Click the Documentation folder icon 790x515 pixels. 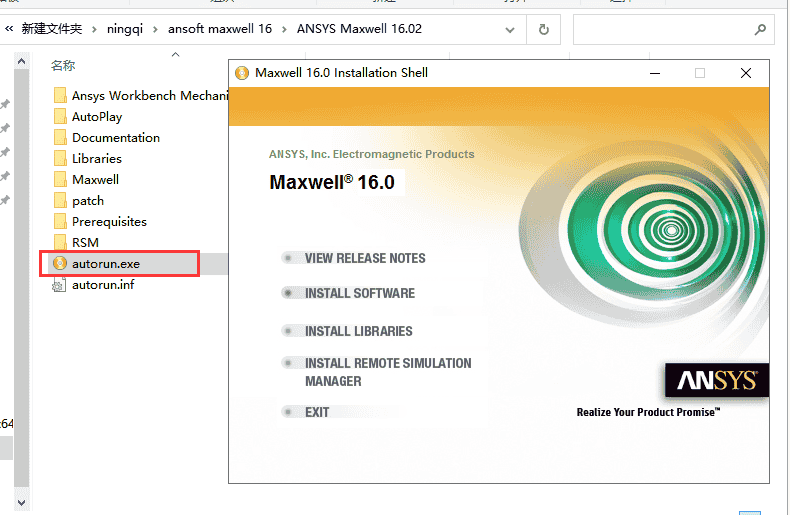(60, 137)
